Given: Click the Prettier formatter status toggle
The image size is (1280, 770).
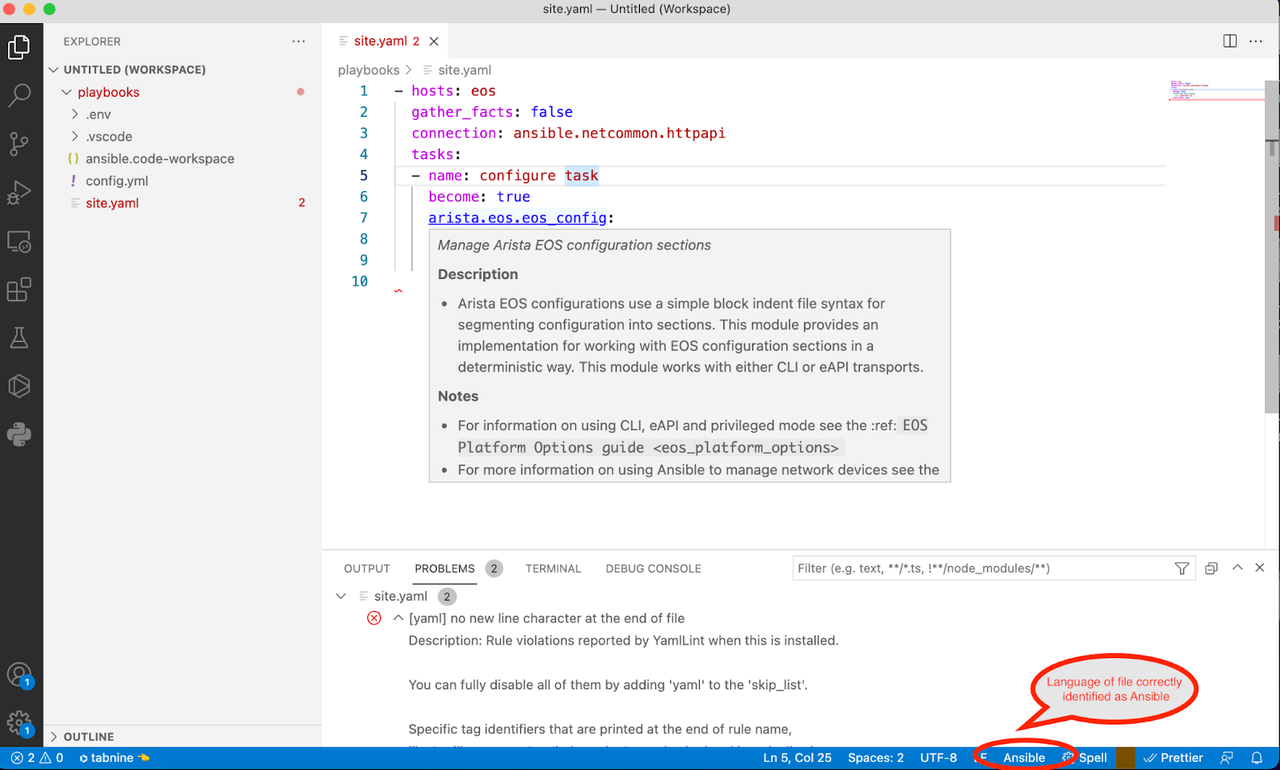Looking at the screenshot, I should pos(1172,758).
